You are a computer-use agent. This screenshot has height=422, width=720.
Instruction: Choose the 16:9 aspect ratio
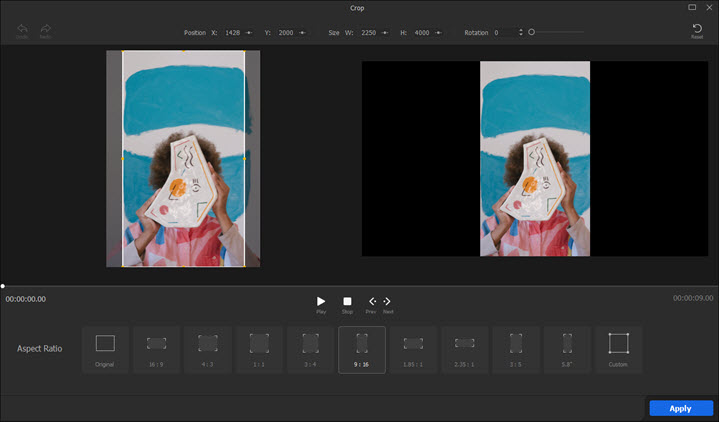tap(156, 348)
